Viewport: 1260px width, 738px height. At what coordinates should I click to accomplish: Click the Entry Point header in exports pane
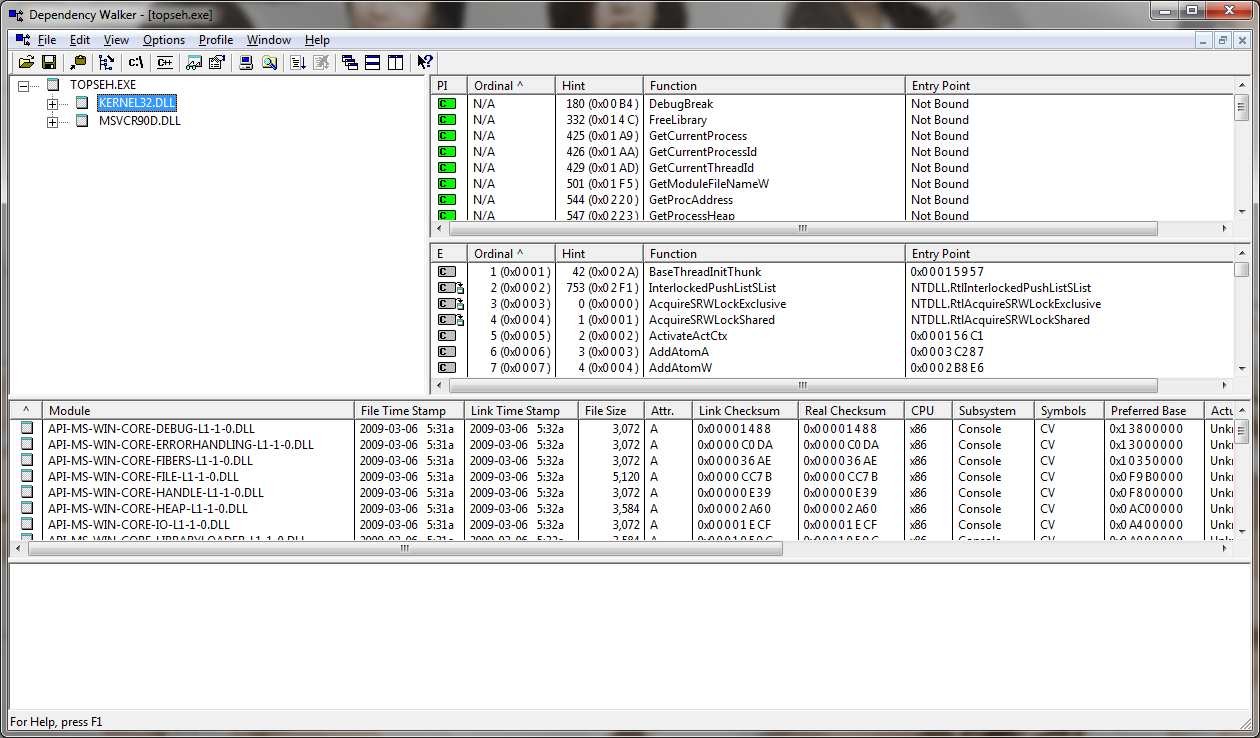tap(1070, 254)
